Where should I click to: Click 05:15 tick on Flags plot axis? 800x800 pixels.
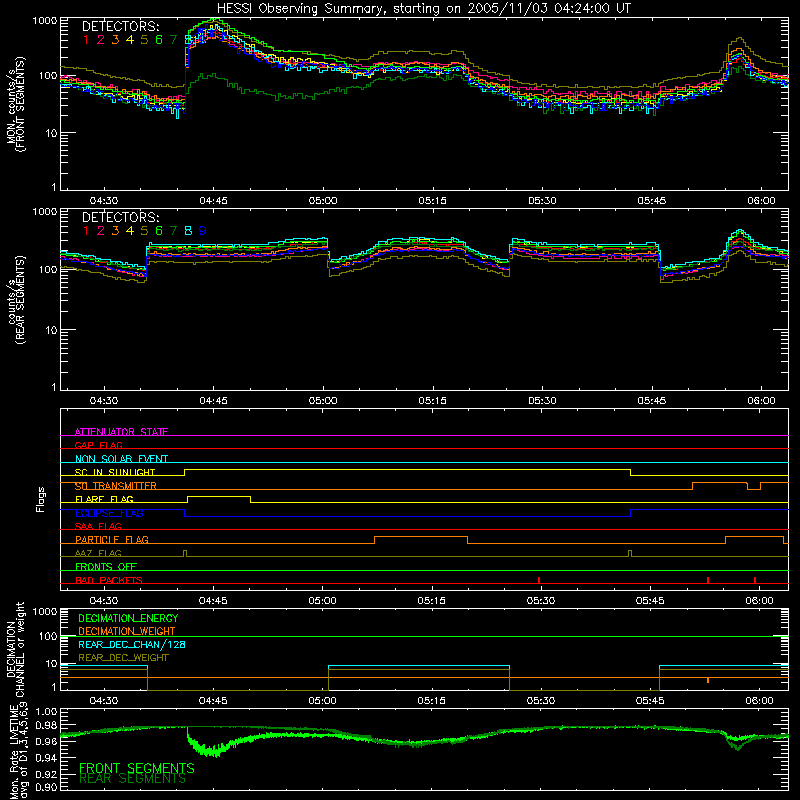[432, 601]
